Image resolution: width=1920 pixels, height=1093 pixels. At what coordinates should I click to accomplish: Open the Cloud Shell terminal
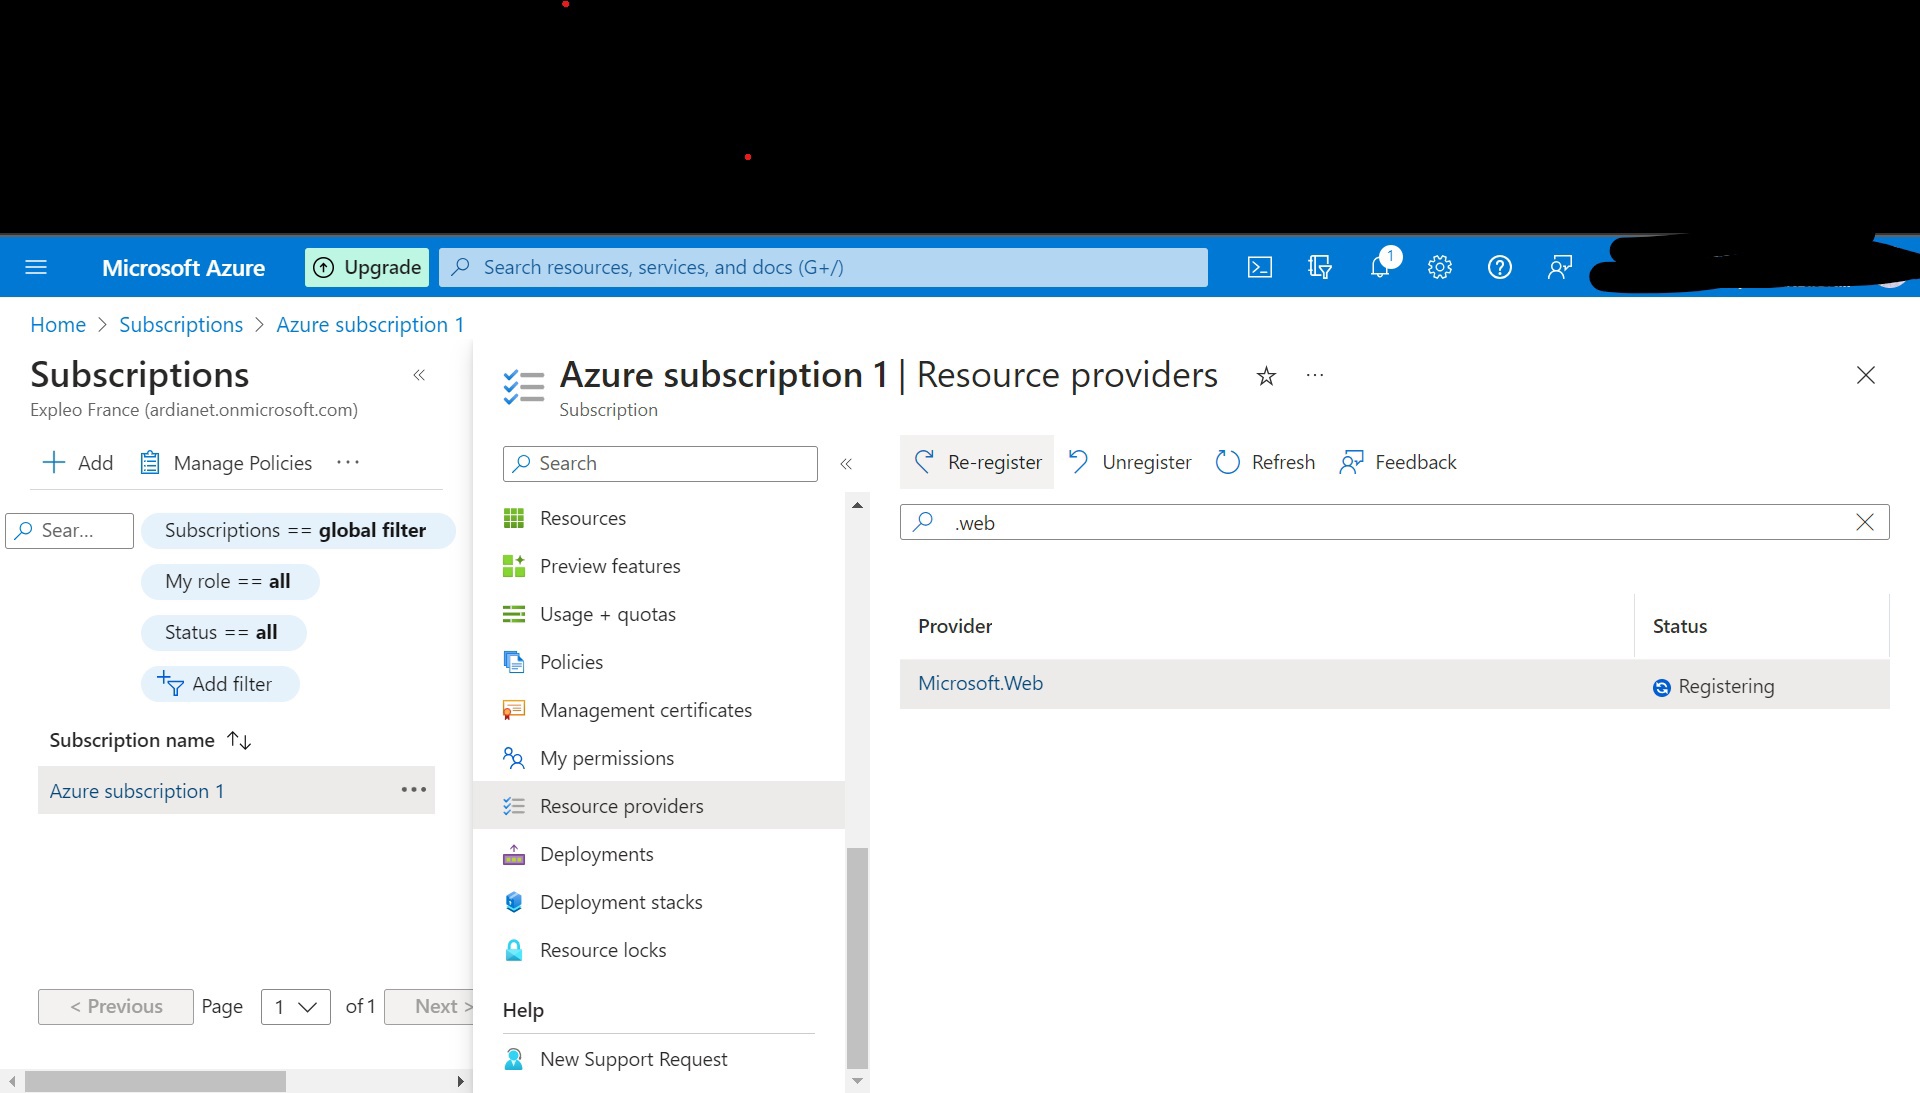1259,267
